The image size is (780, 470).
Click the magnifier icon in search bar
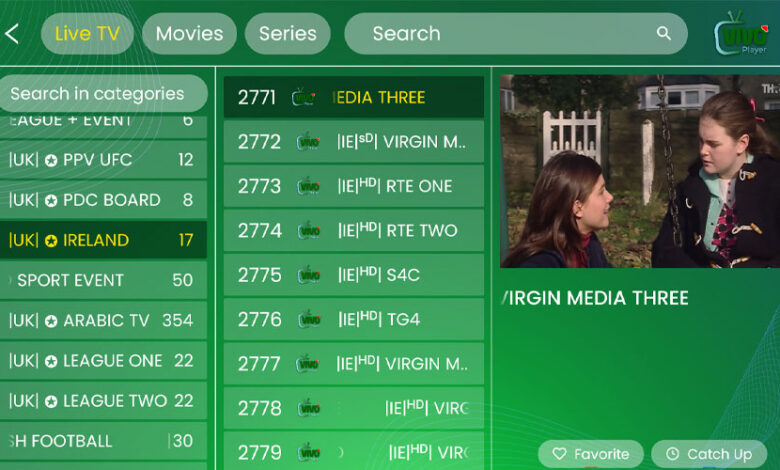coord(663,34)
